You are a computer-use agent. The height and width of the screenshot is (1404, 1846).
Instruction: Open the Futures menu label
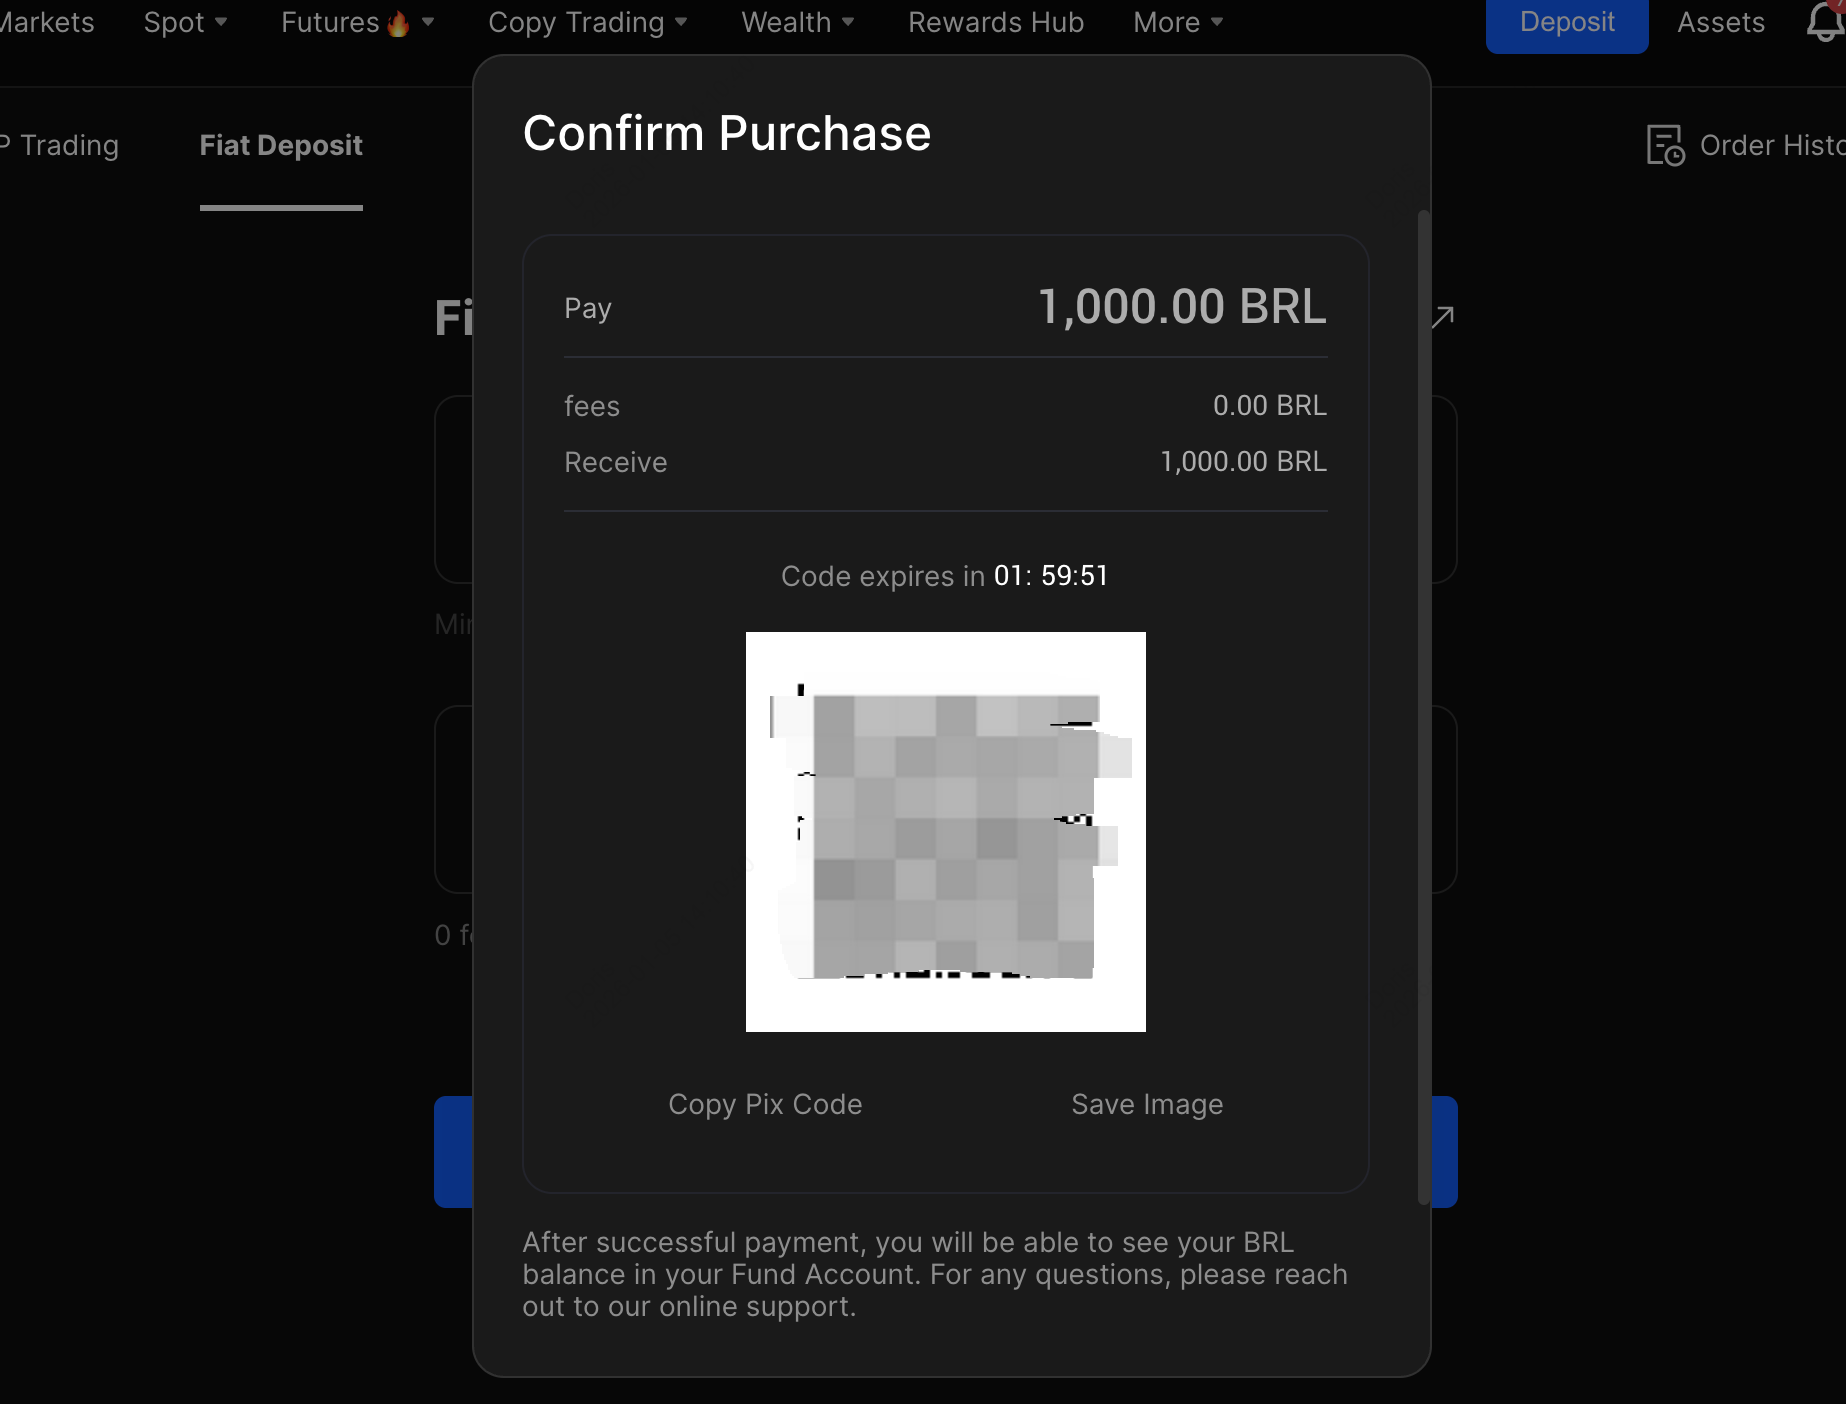[329, 22]
